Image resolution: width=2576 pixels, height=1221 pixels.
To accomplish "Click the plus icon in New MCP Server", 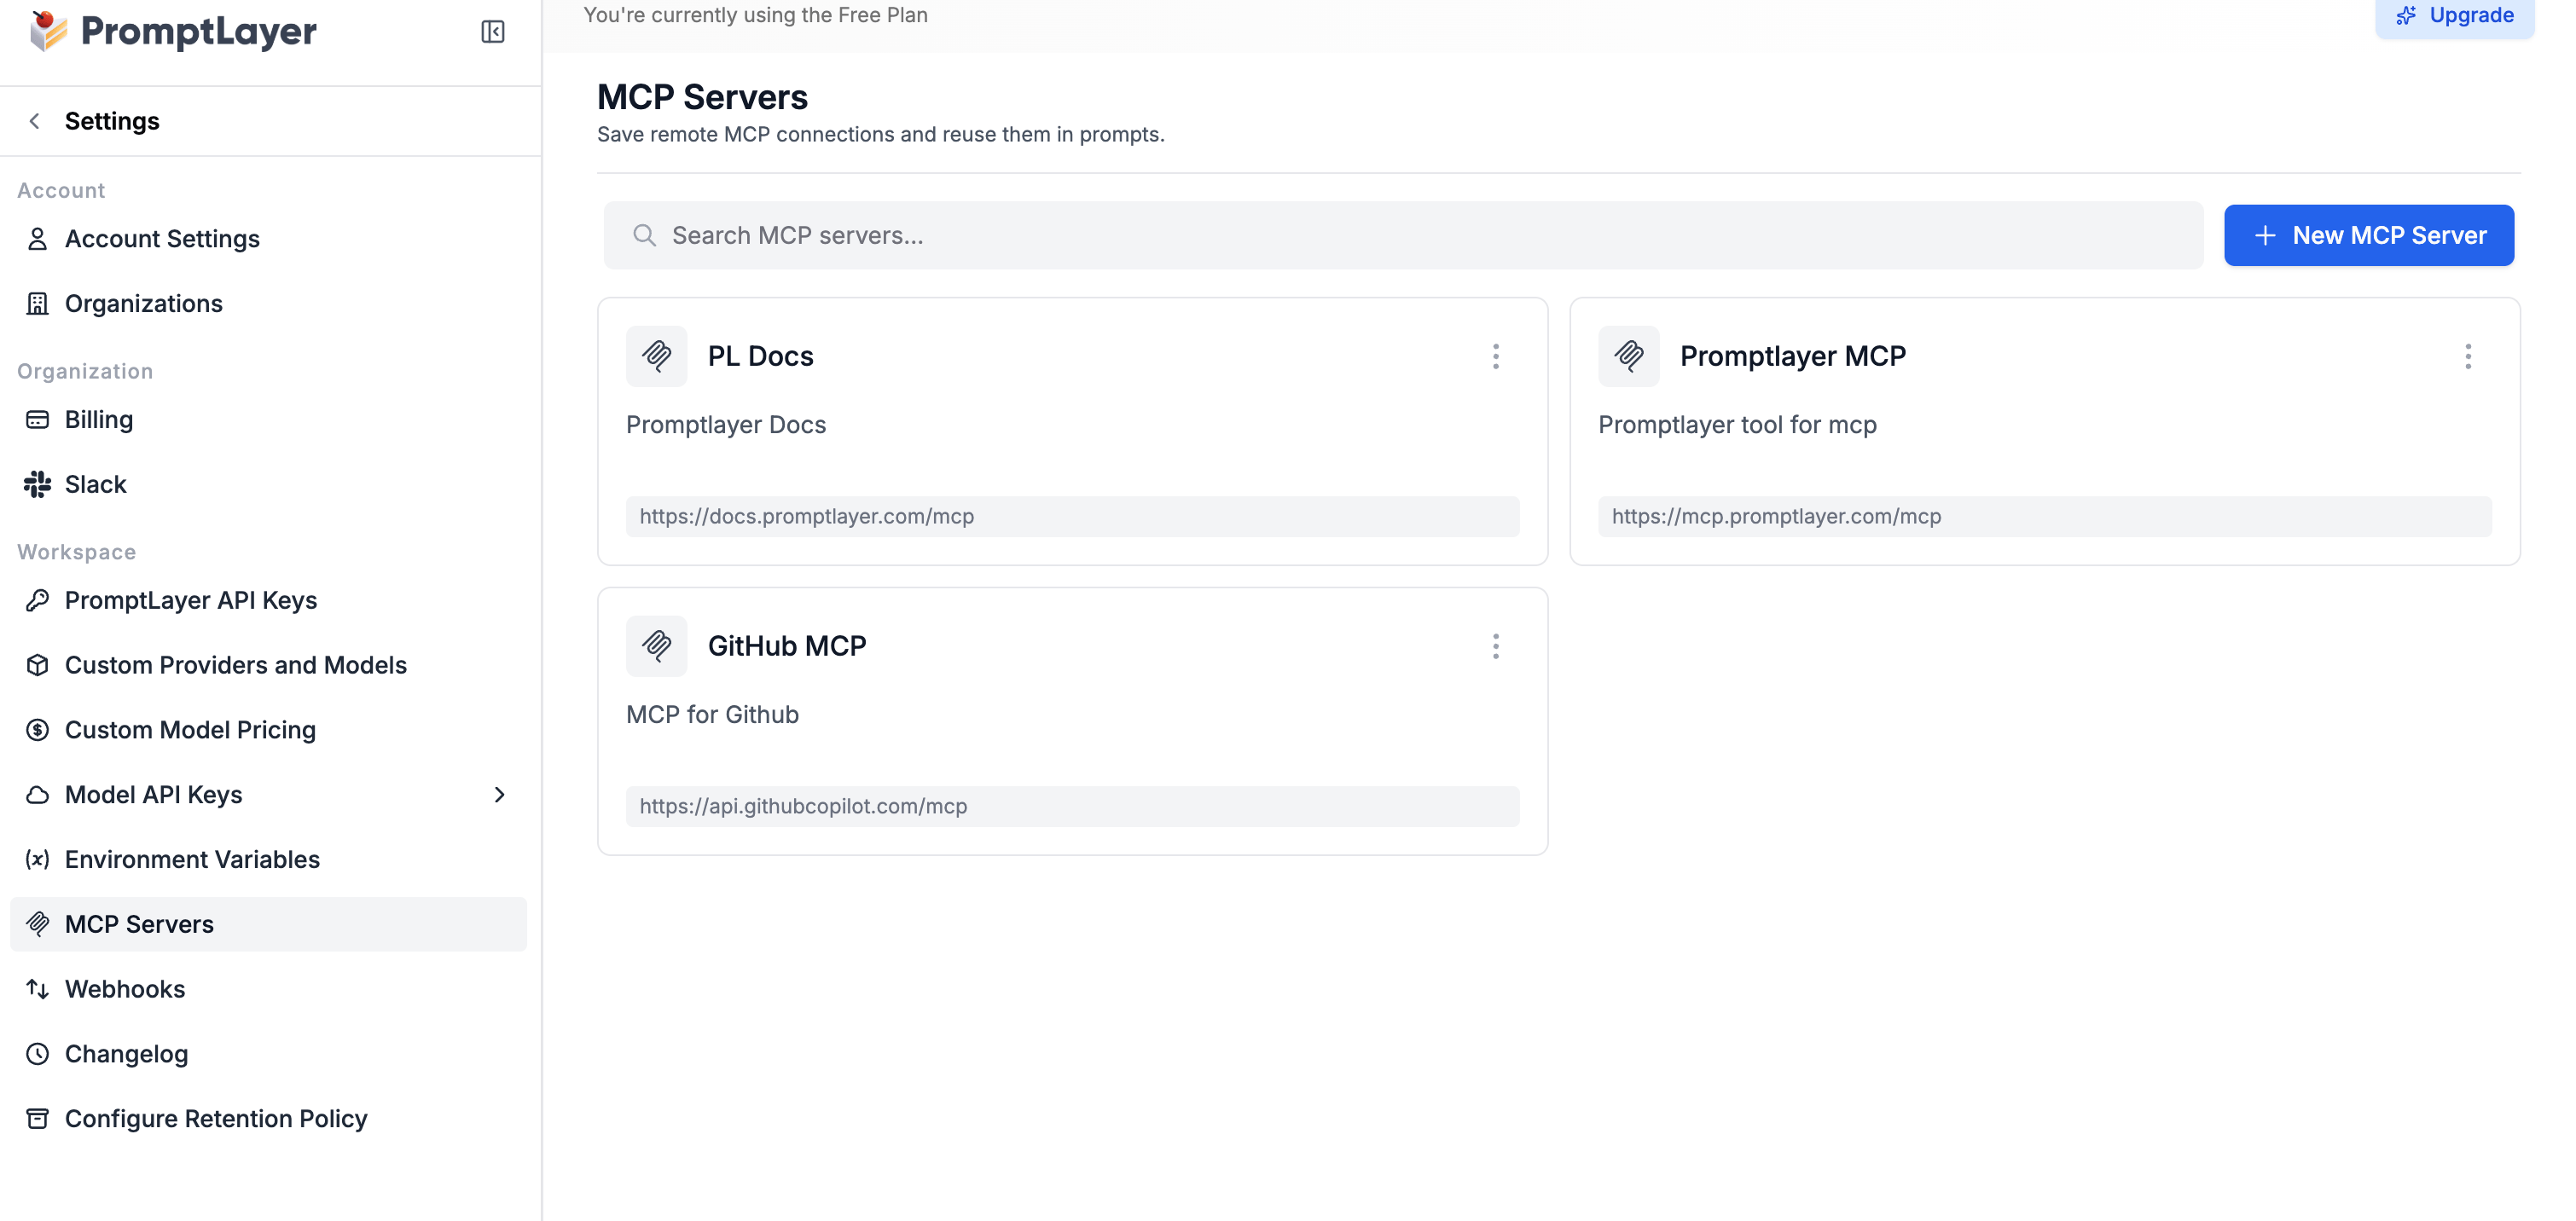I will click(2265, 235).
